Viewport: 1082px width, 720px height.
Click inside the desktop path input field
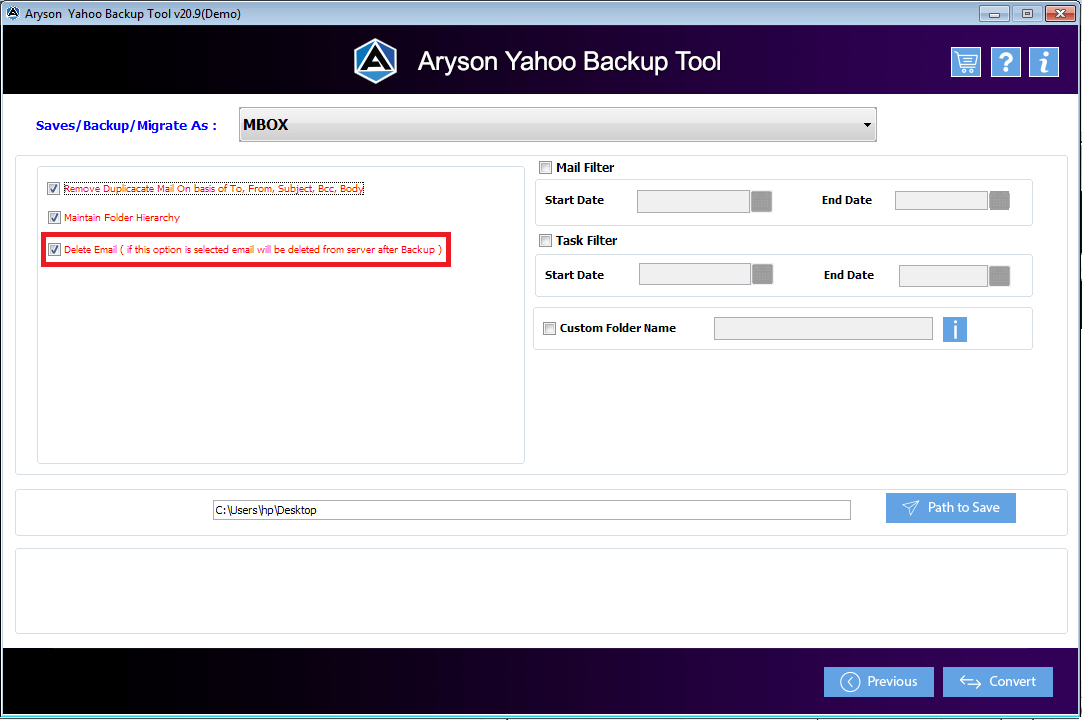tap(530, 509)
